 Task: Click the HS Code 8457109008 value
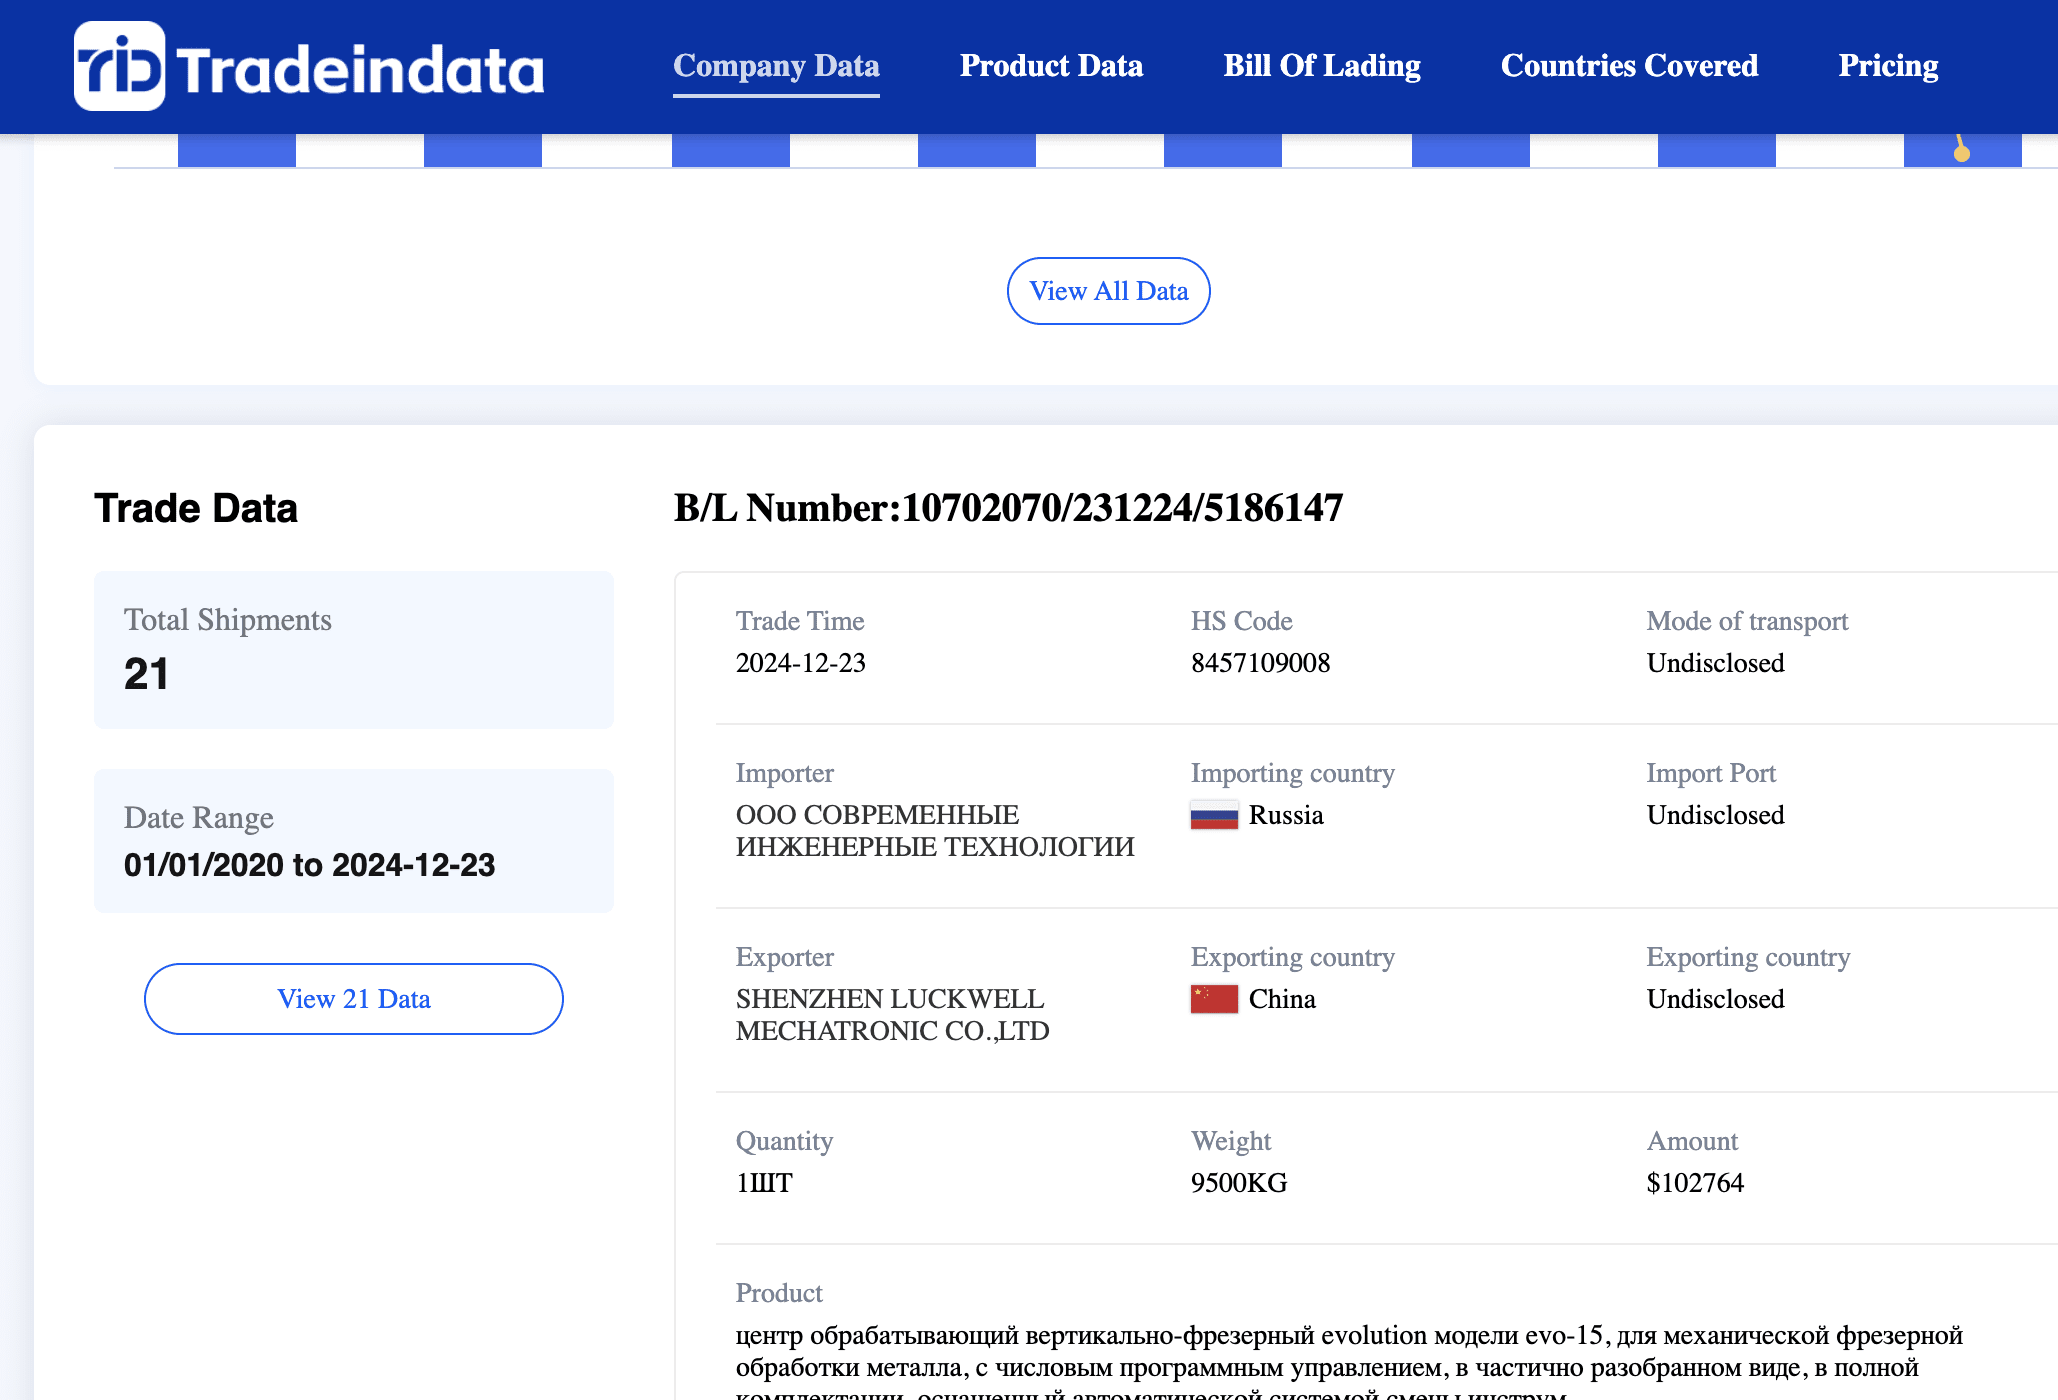coord(1260,663)
